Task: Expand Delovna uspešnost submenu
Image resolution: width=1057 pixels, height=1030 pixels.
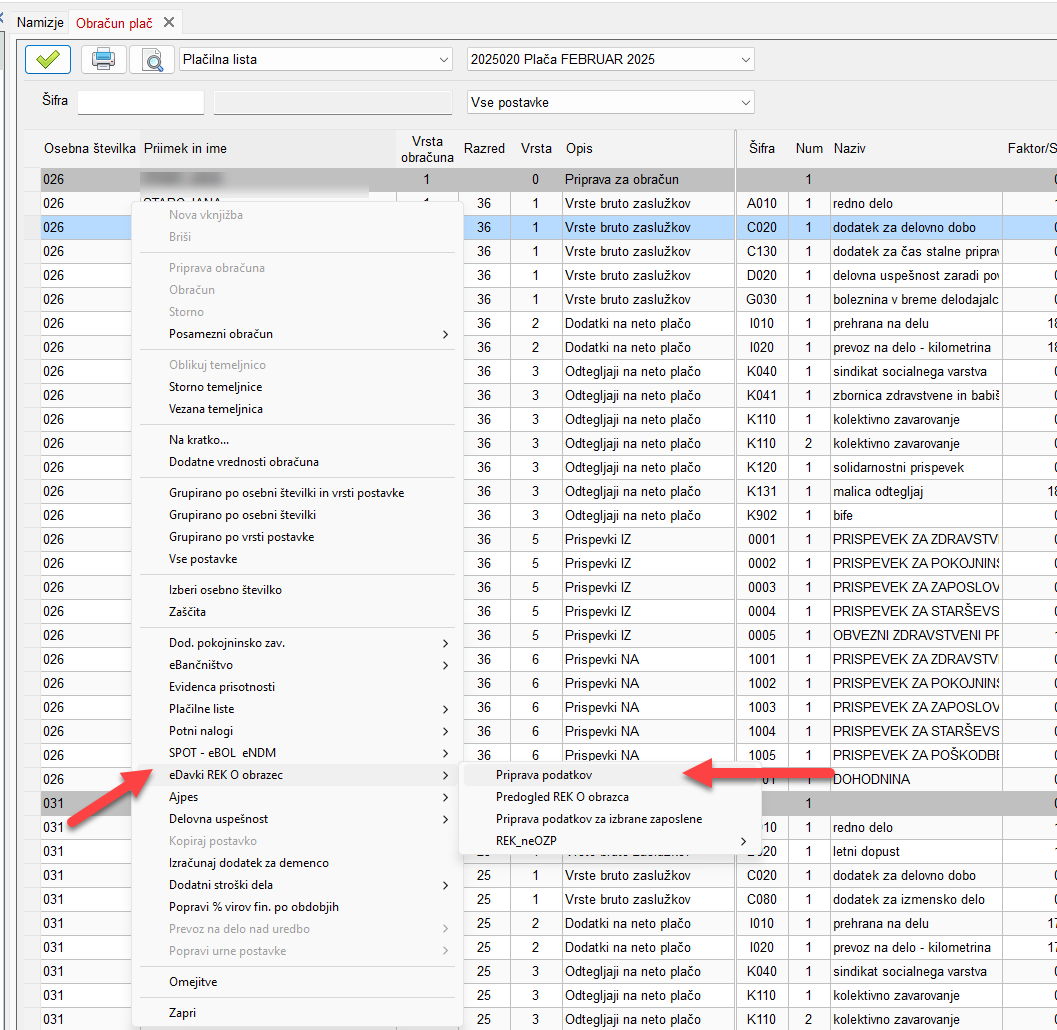Action: (297, 819)
